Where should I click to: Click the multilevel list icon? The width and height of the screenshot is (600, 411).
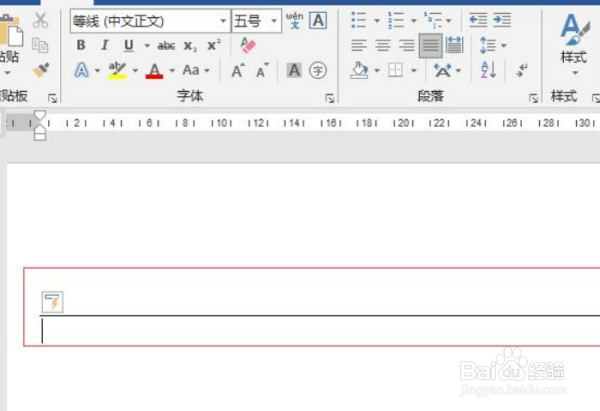click(433, 20)
